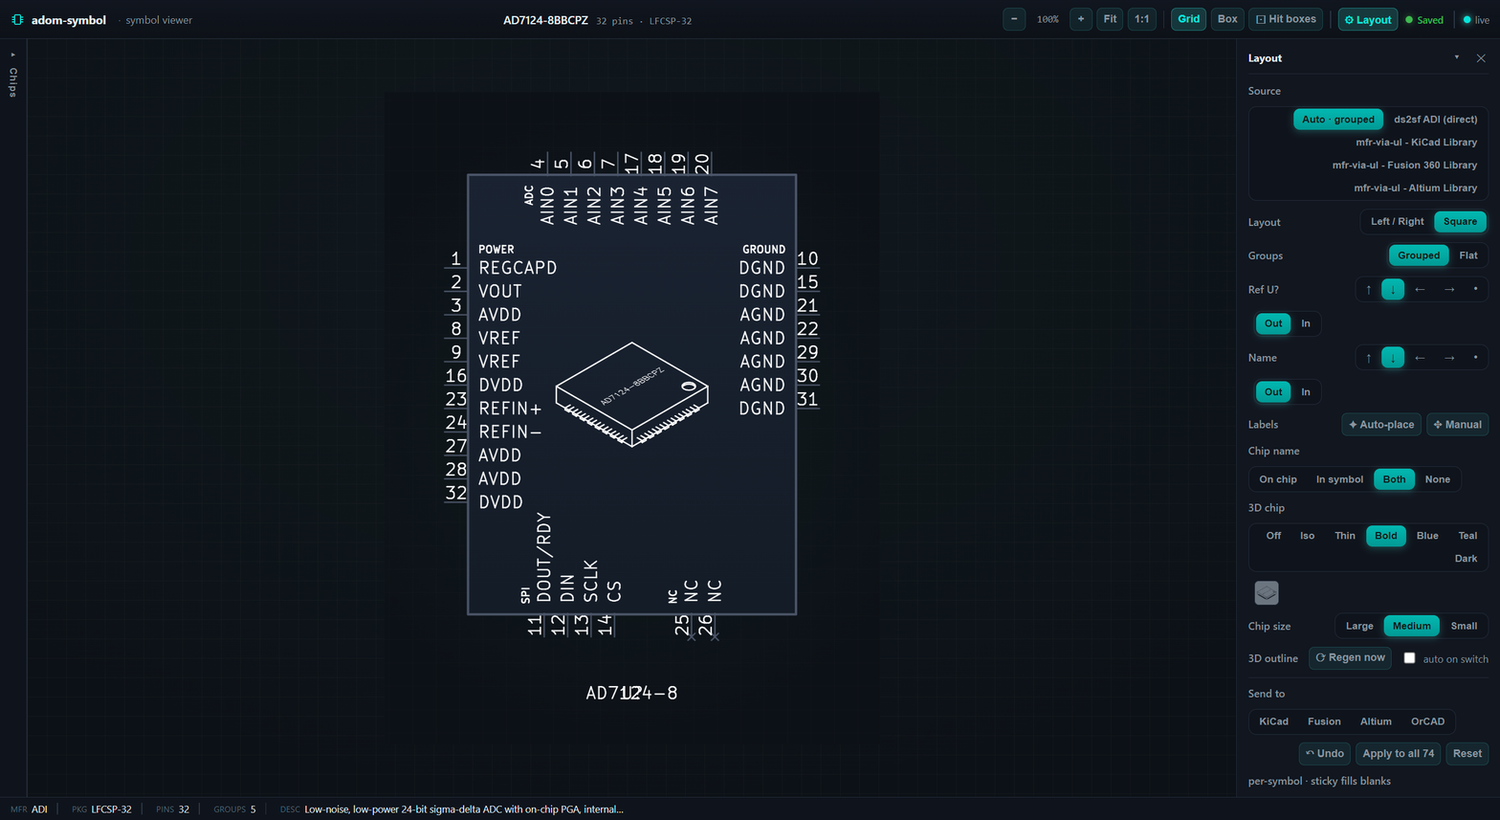Set Groups to Flat
1500x820 pixels.
1468,255
